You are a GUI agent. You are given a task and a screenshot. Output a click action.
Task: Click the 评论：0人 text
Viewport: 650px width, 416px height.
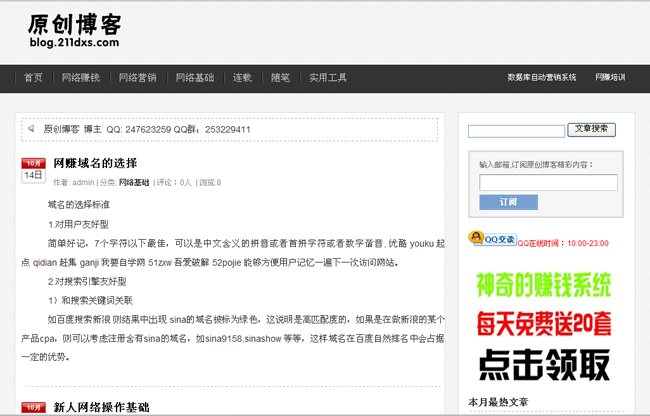point(174,182)
